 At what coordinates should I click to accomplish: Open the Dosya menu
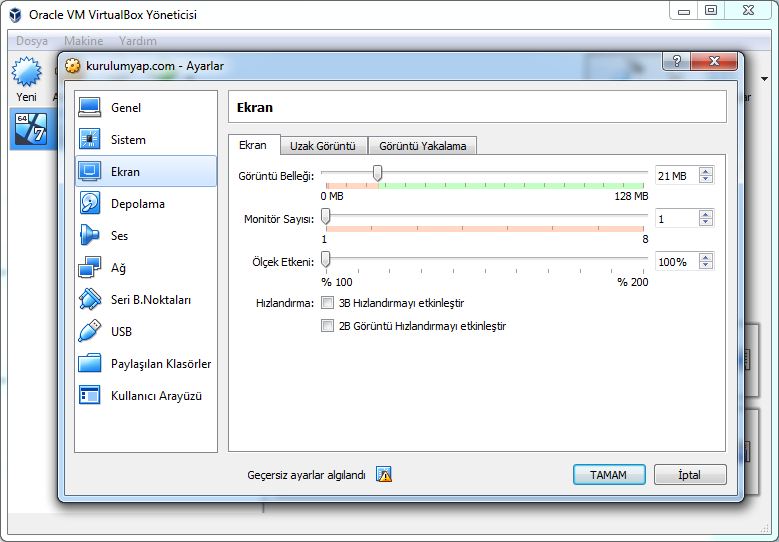pos(32,41)
